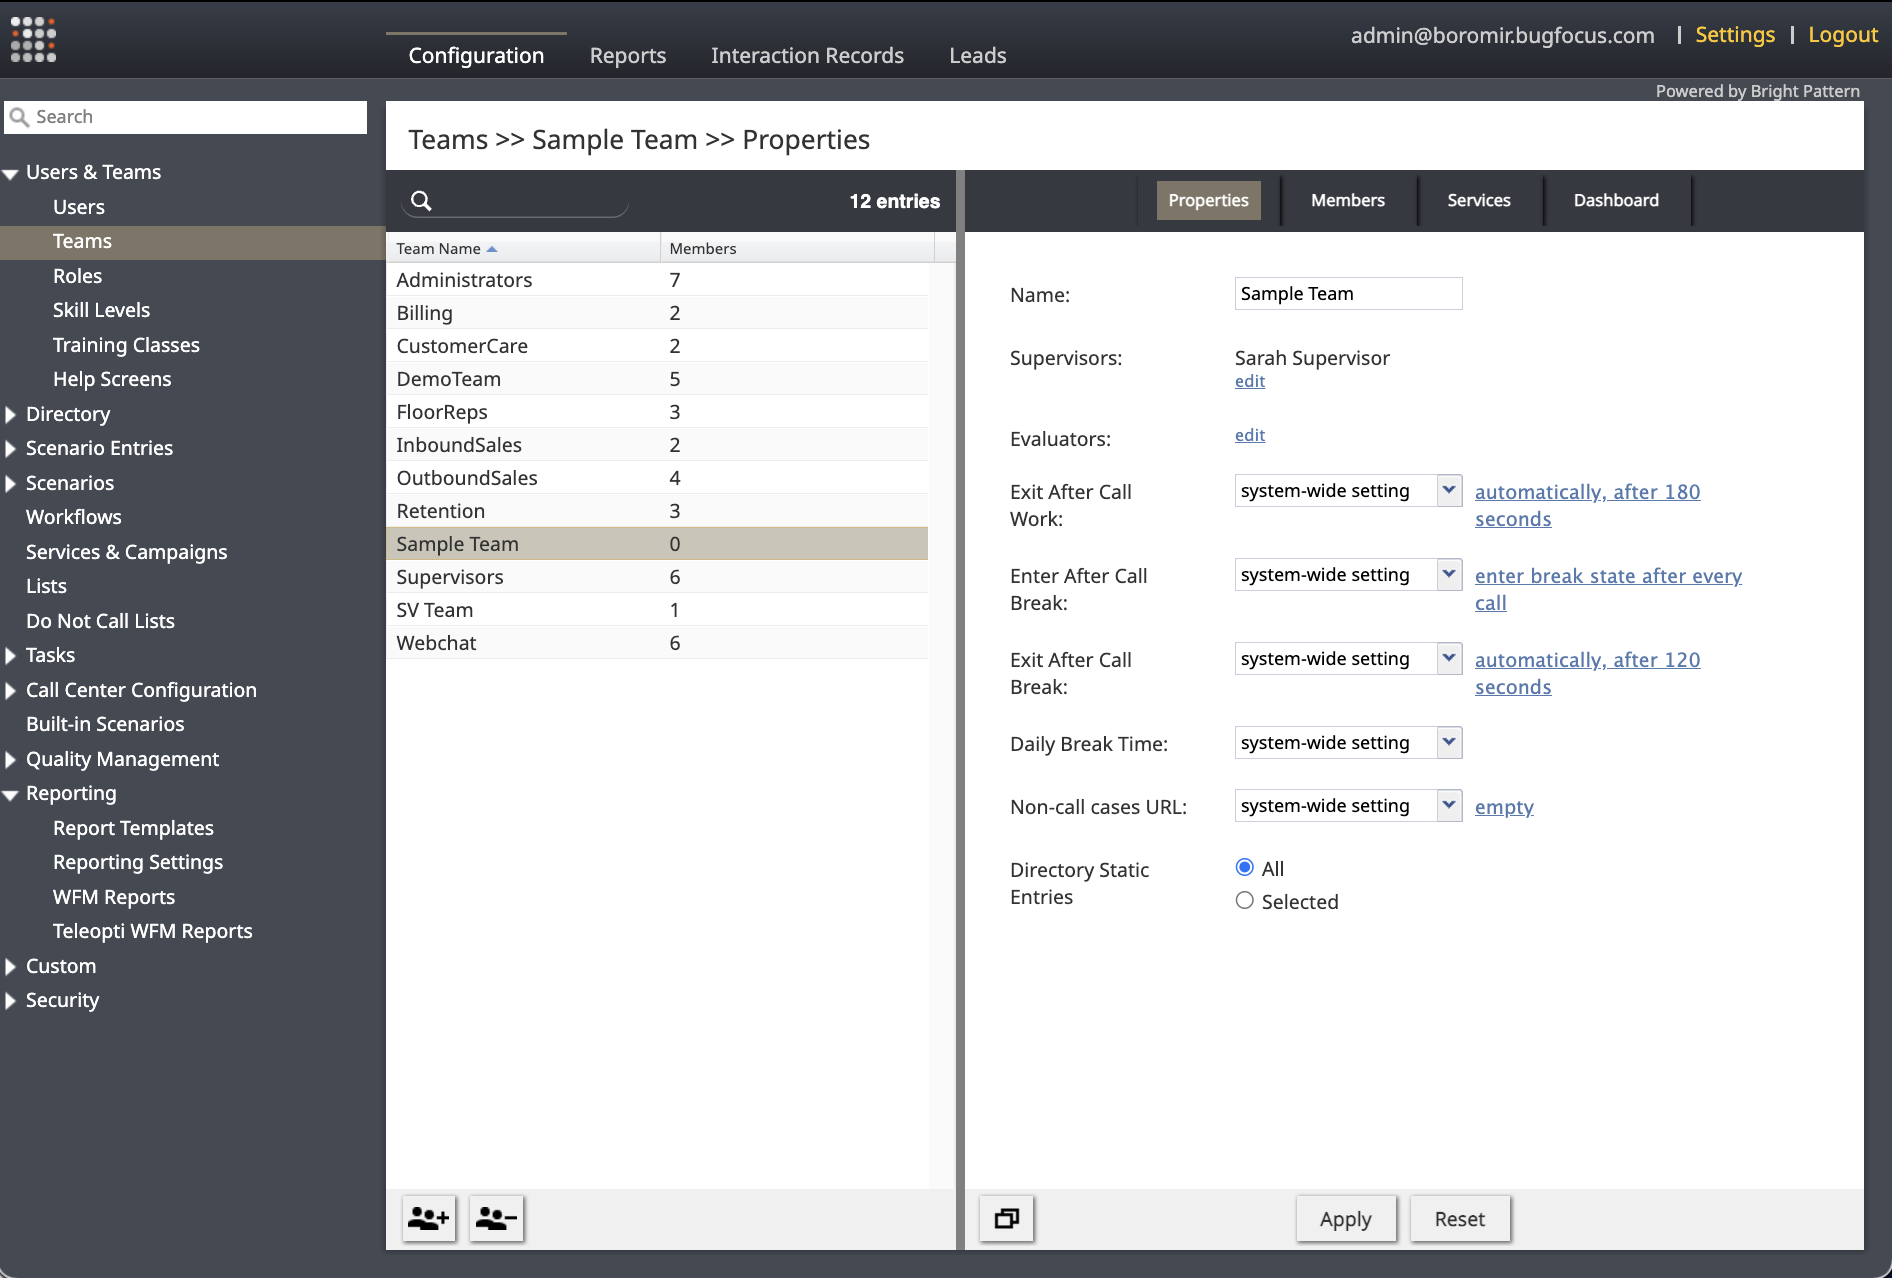Select Skill Levels in sidebar
The image size is (1892, 1278).
coord(102,310)
